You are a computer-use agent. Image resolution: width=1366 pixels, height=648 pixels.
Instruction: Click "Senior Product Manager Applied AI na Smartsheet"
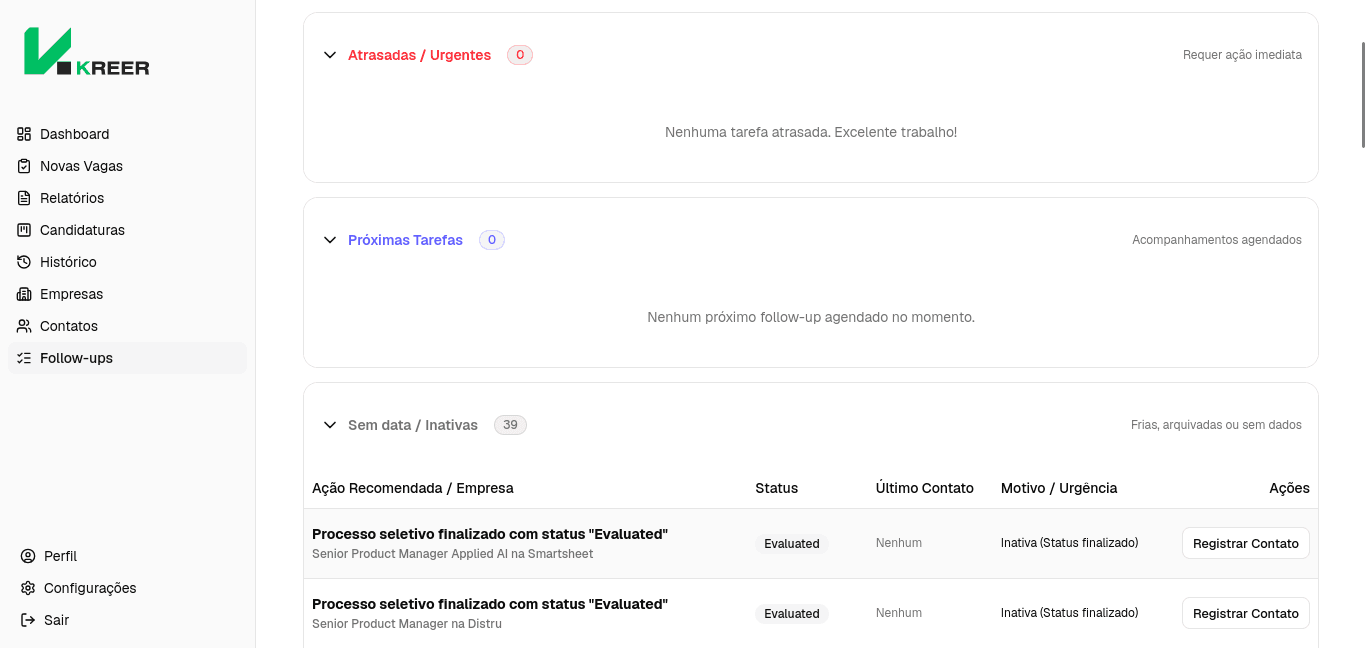pos(453,554)
